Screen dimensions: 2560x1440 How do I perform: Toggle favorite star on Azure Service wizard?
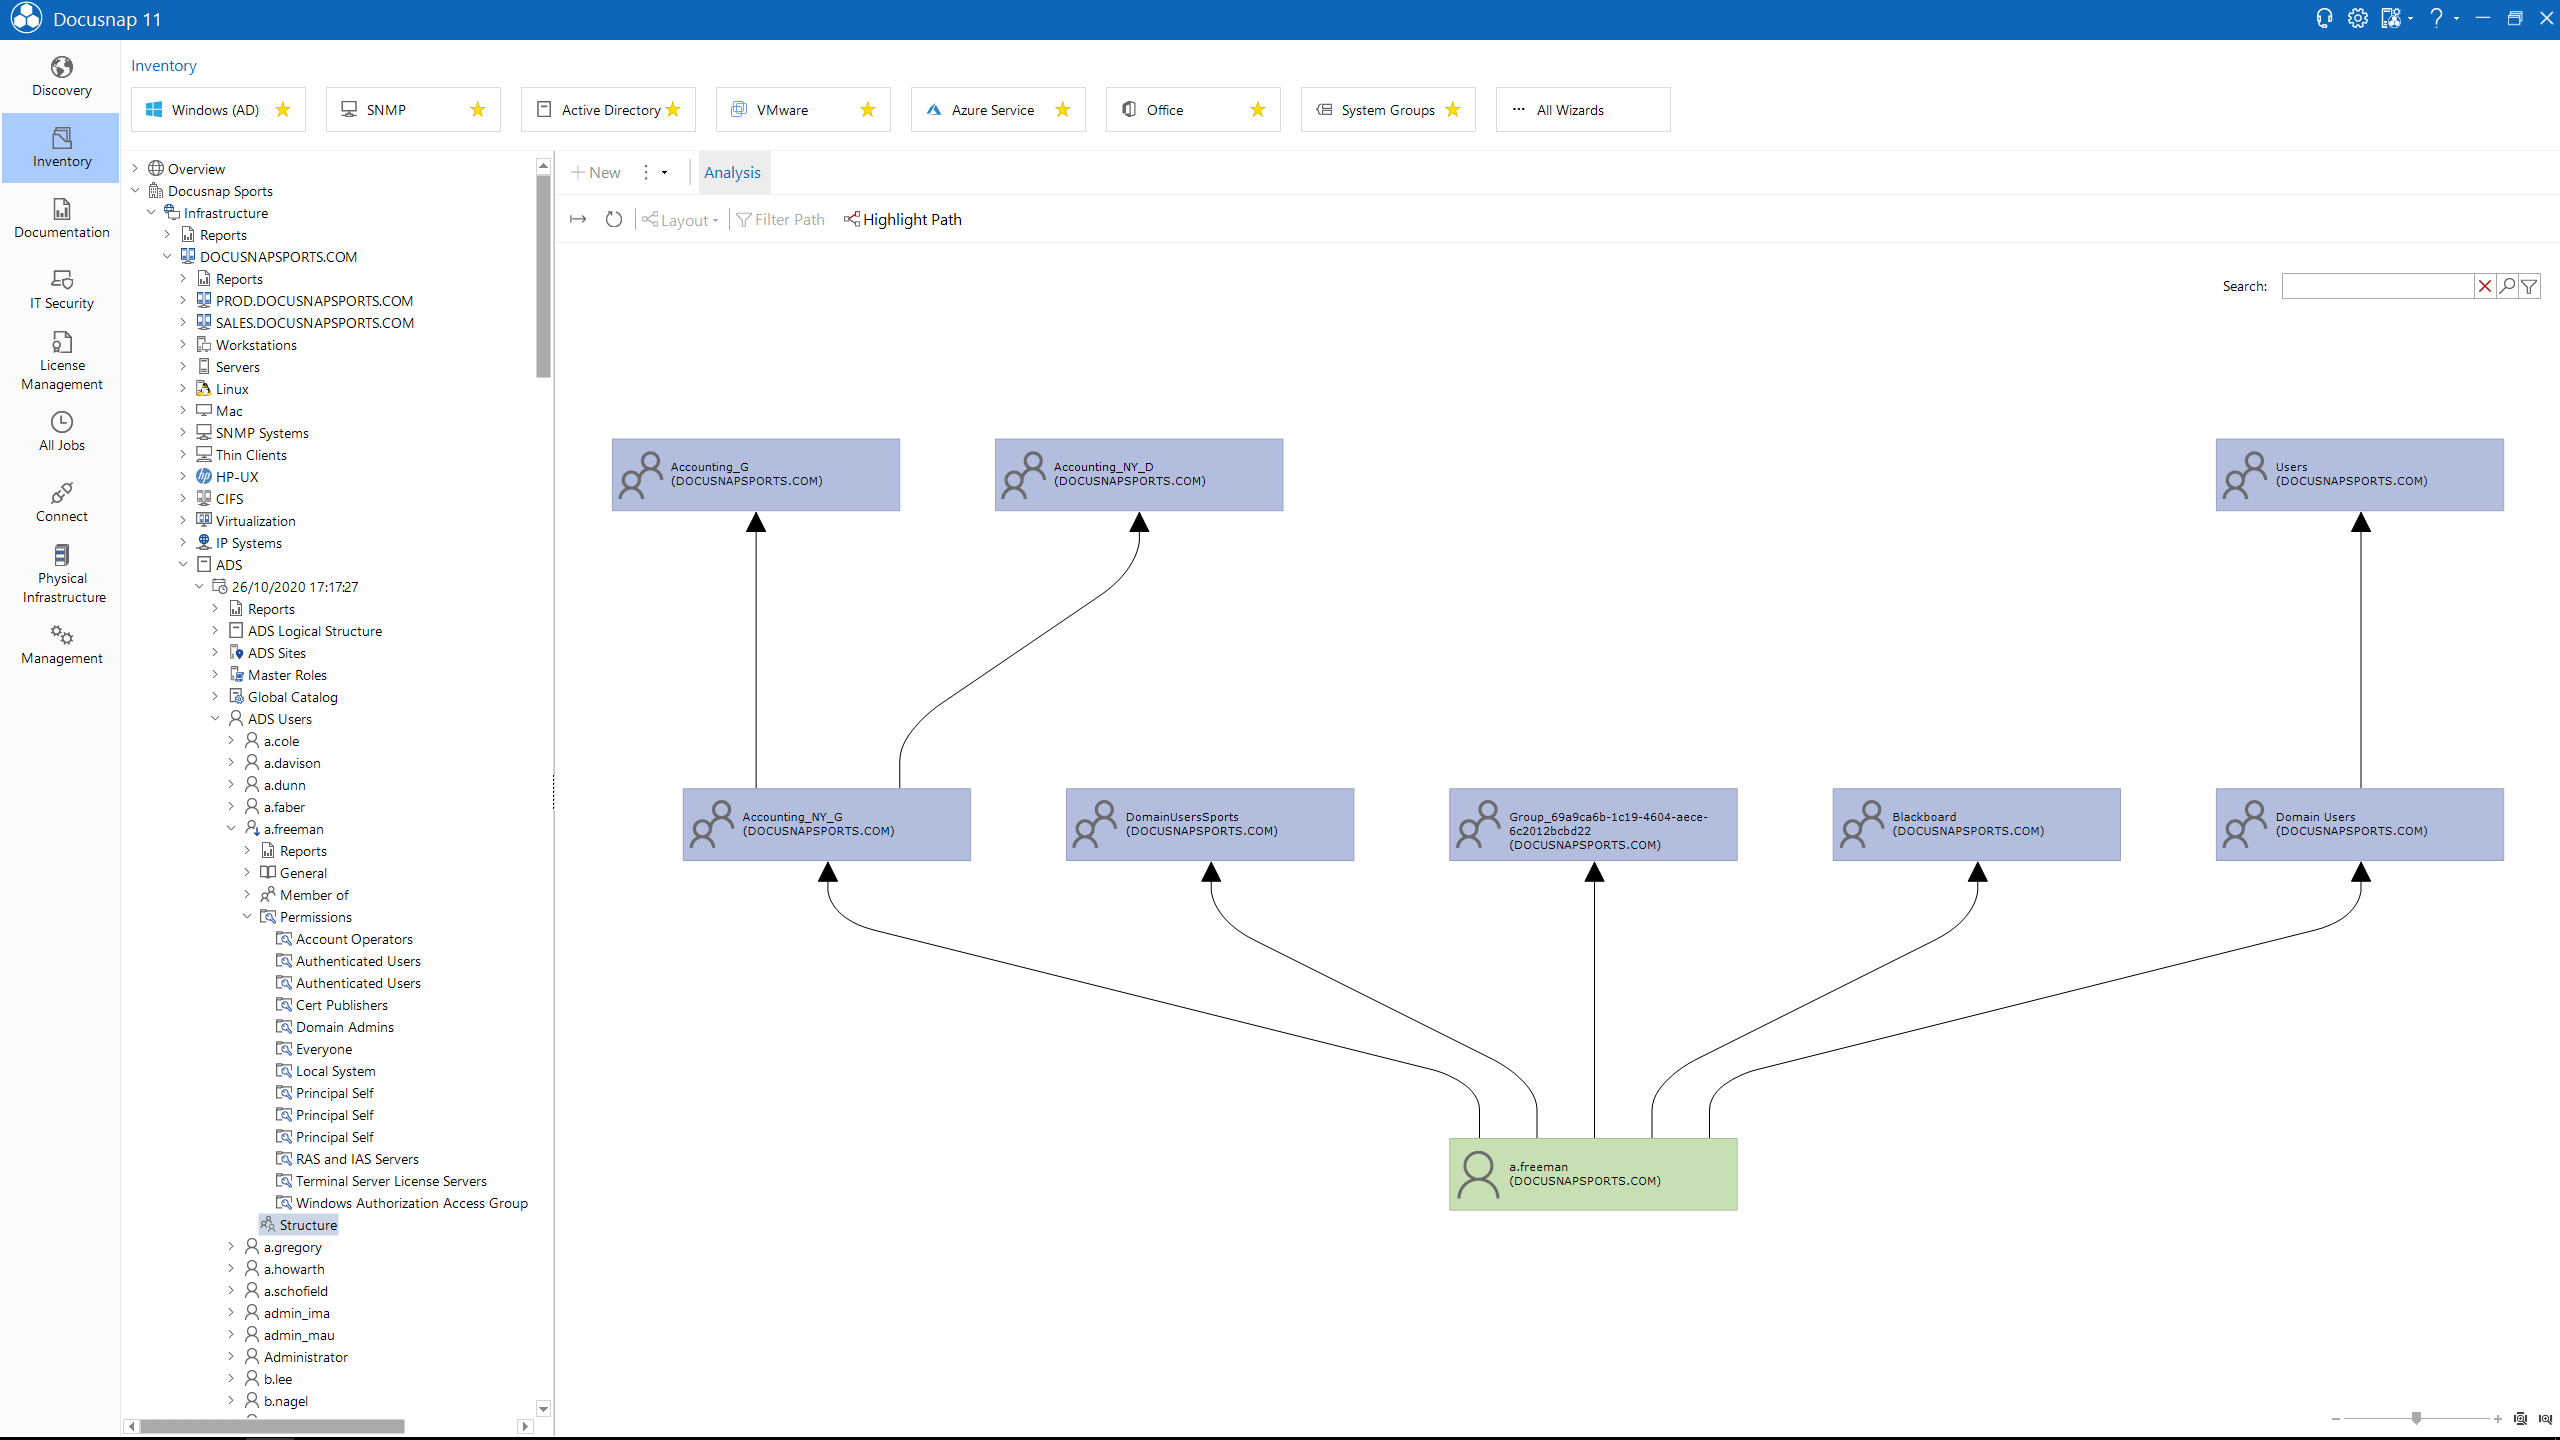point(1063,109)
